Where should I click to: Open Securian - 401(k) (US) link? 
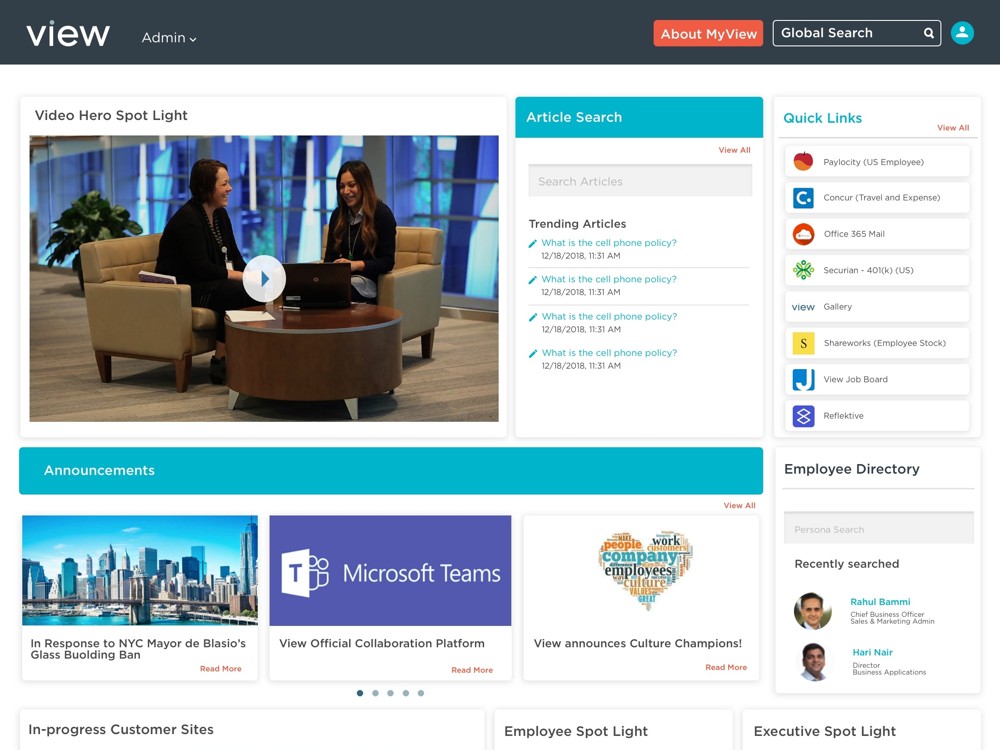(x=878, y=270)
